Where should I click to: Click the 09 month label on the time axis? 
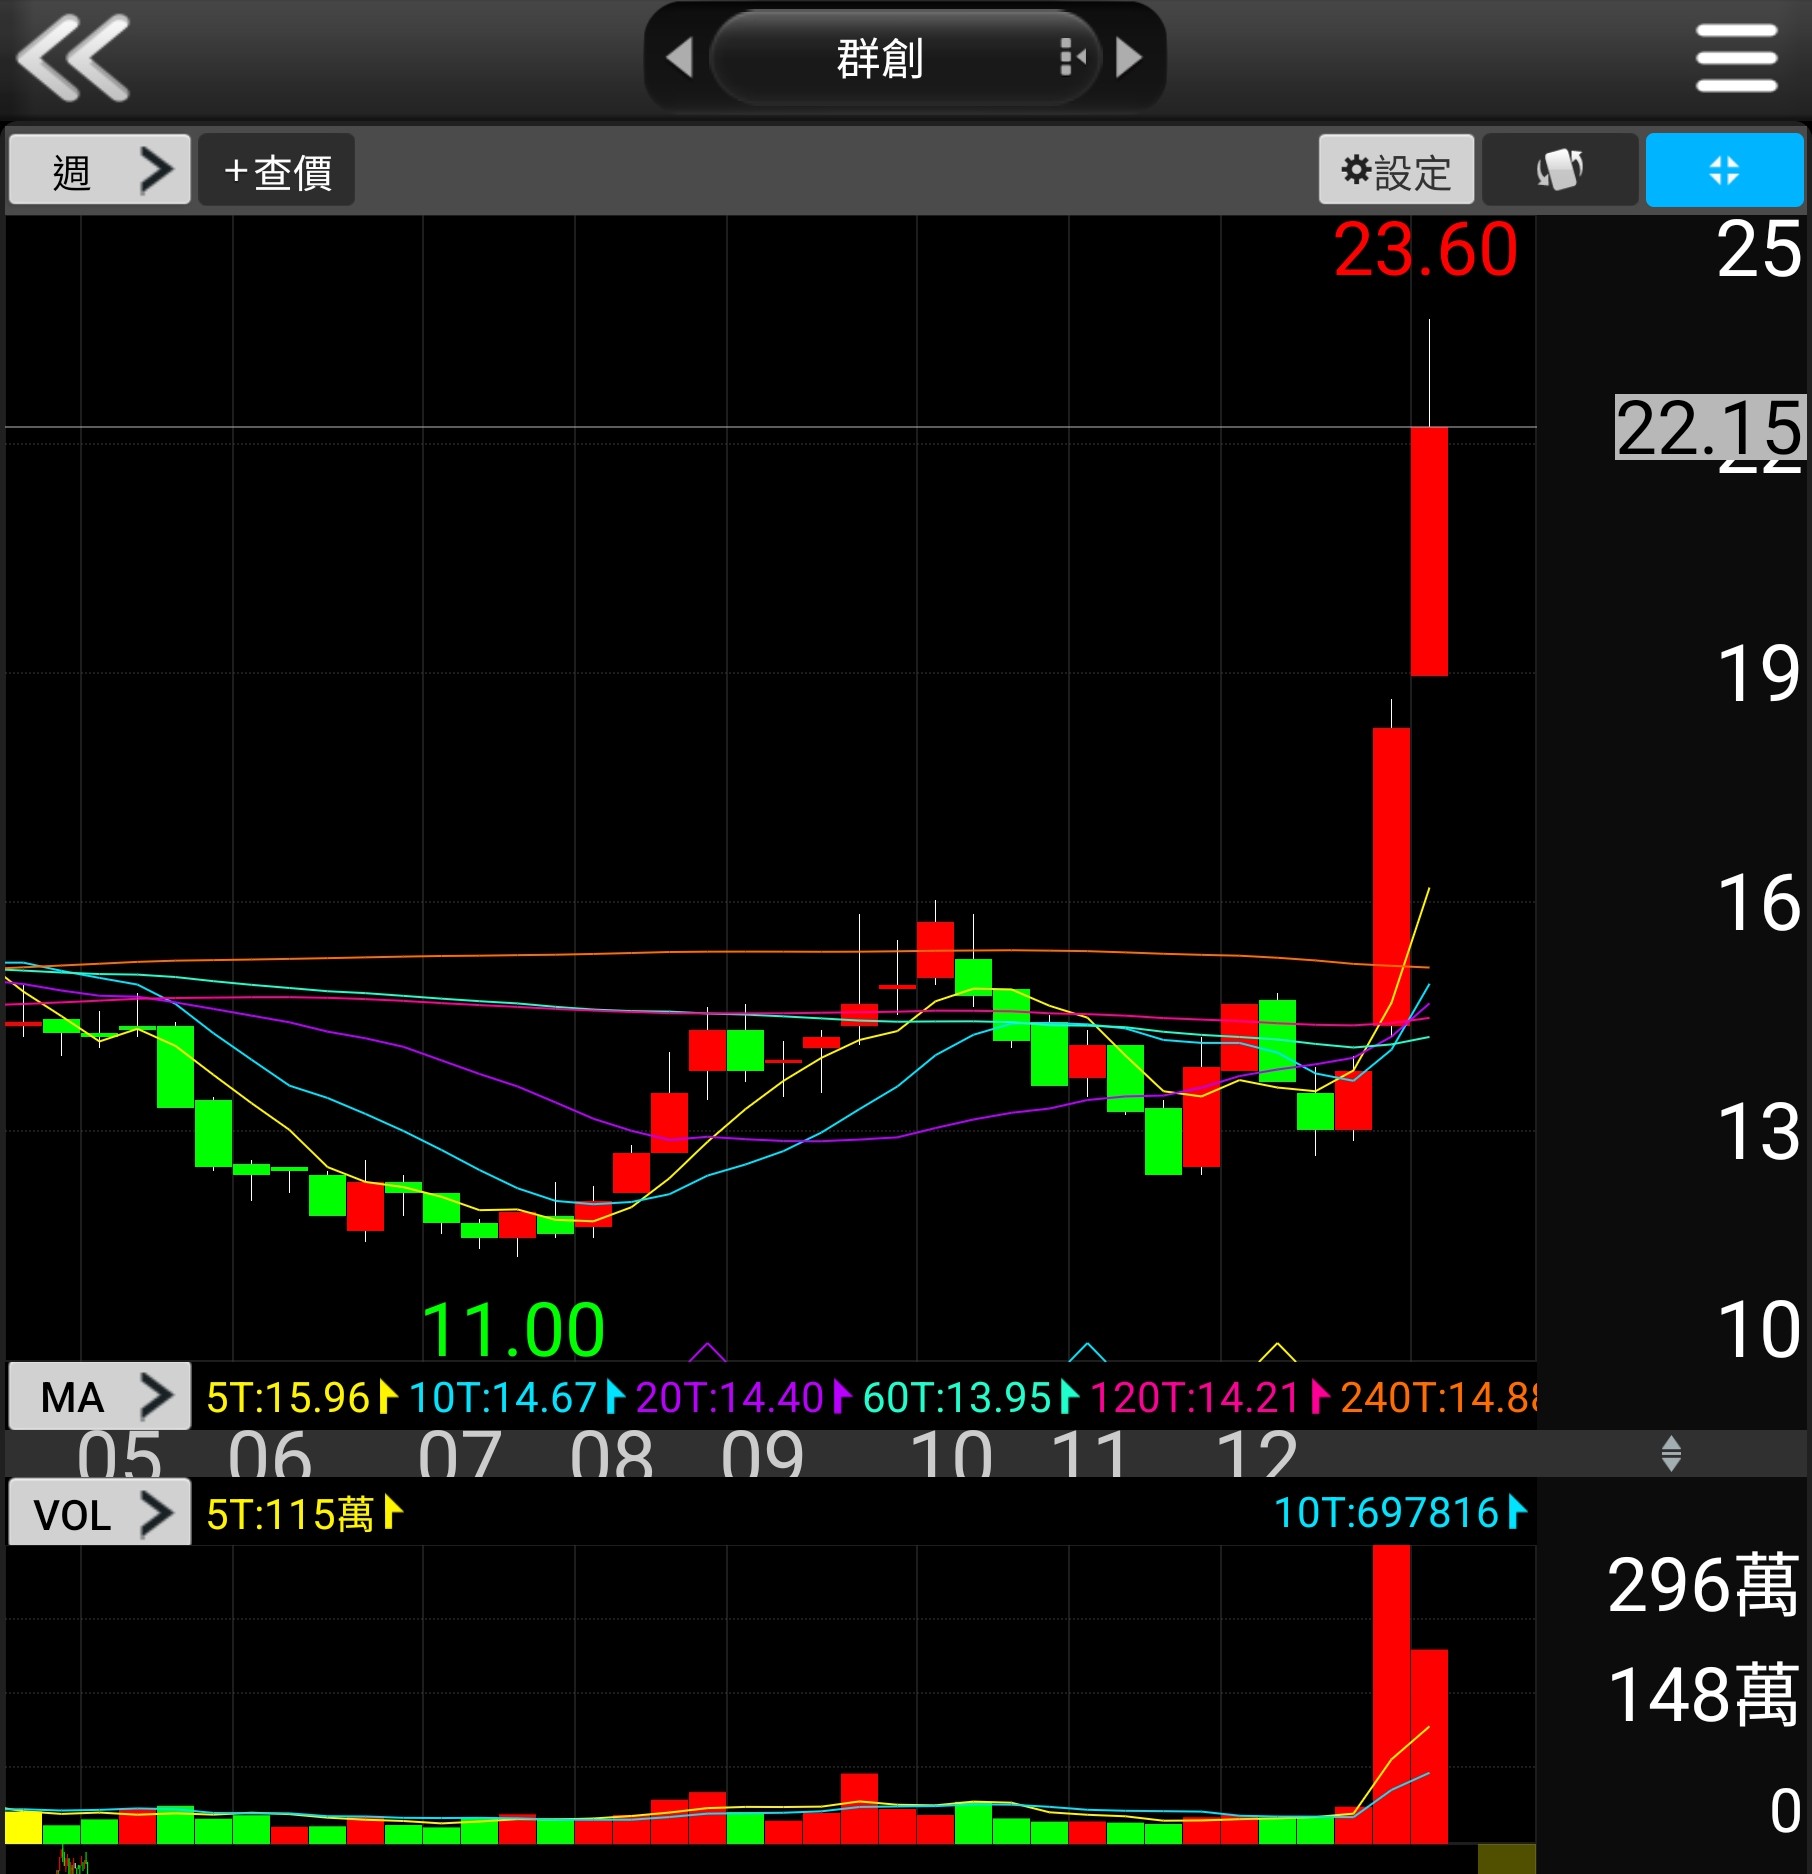coord(762,1455)
